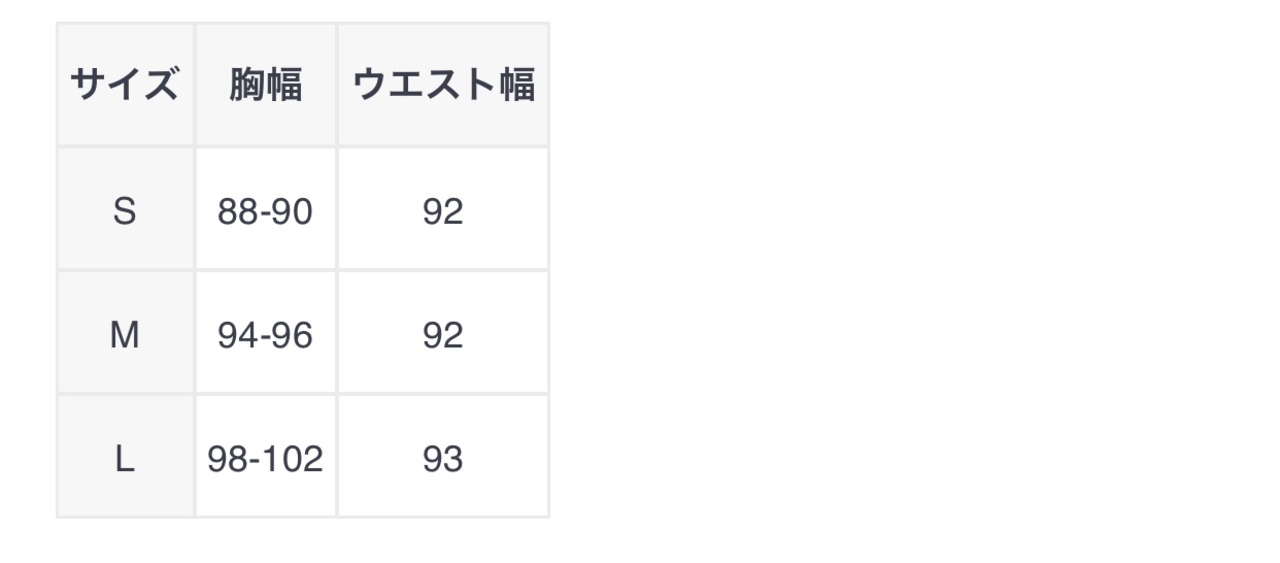Click the ウエスト幅 column header
This screenshot has width=1280, height=563.
[443, 85]
